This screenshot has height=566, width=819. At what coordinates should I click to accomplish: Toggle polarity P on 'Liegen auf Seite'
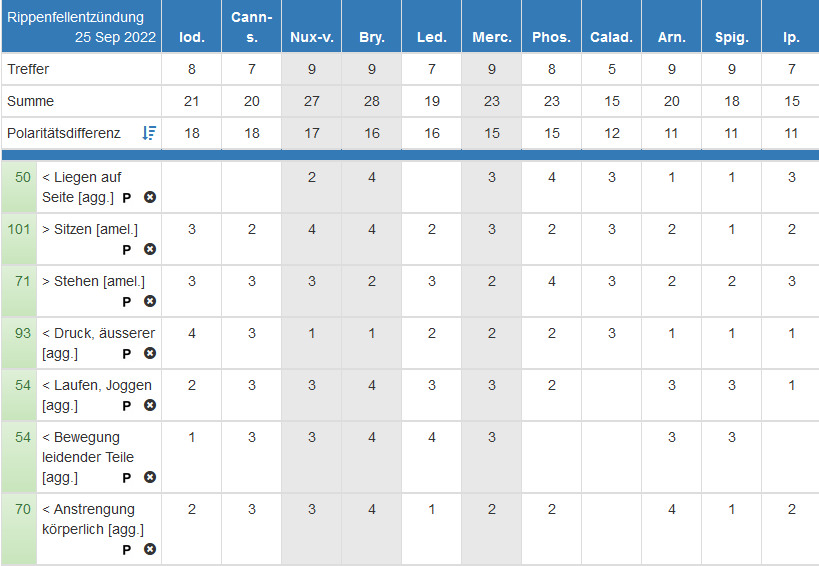pyautogui.click(x=127, y=197)
